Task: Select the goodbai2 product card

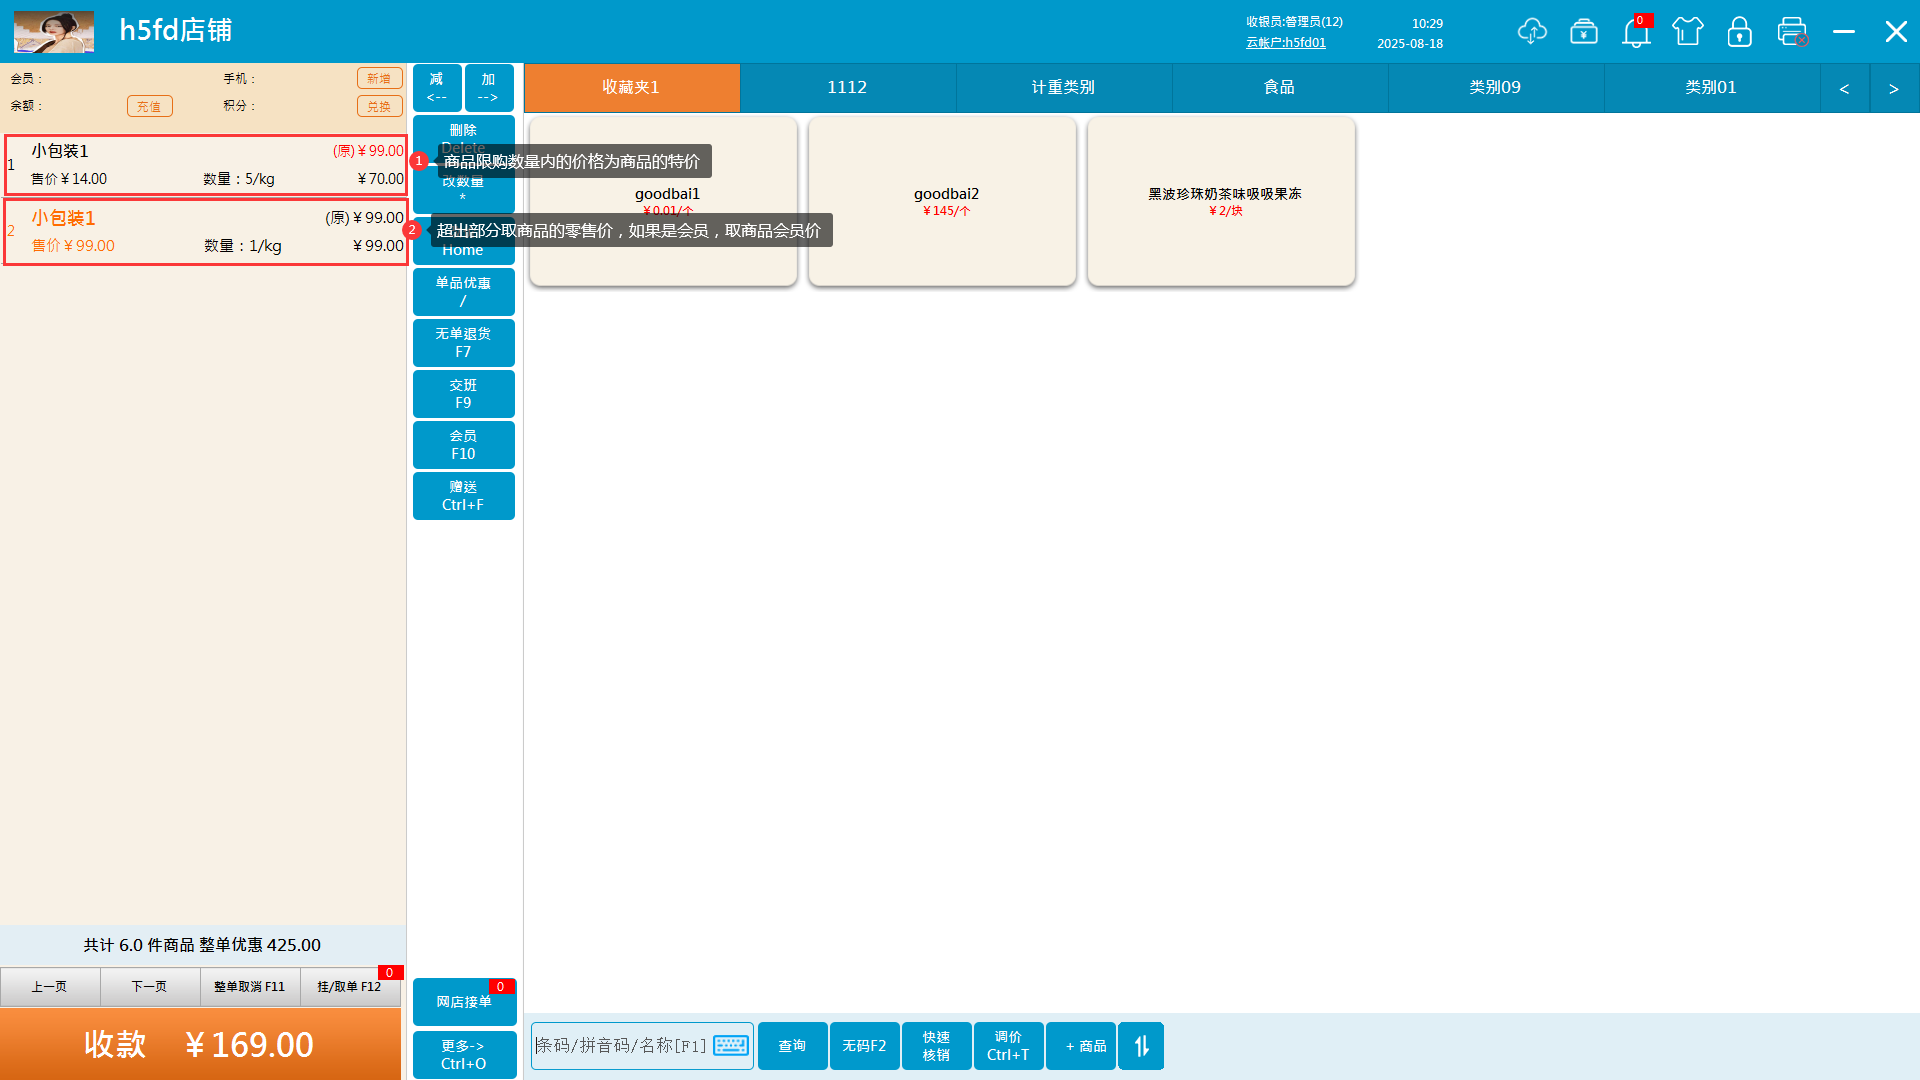Action: pos(942,201)
